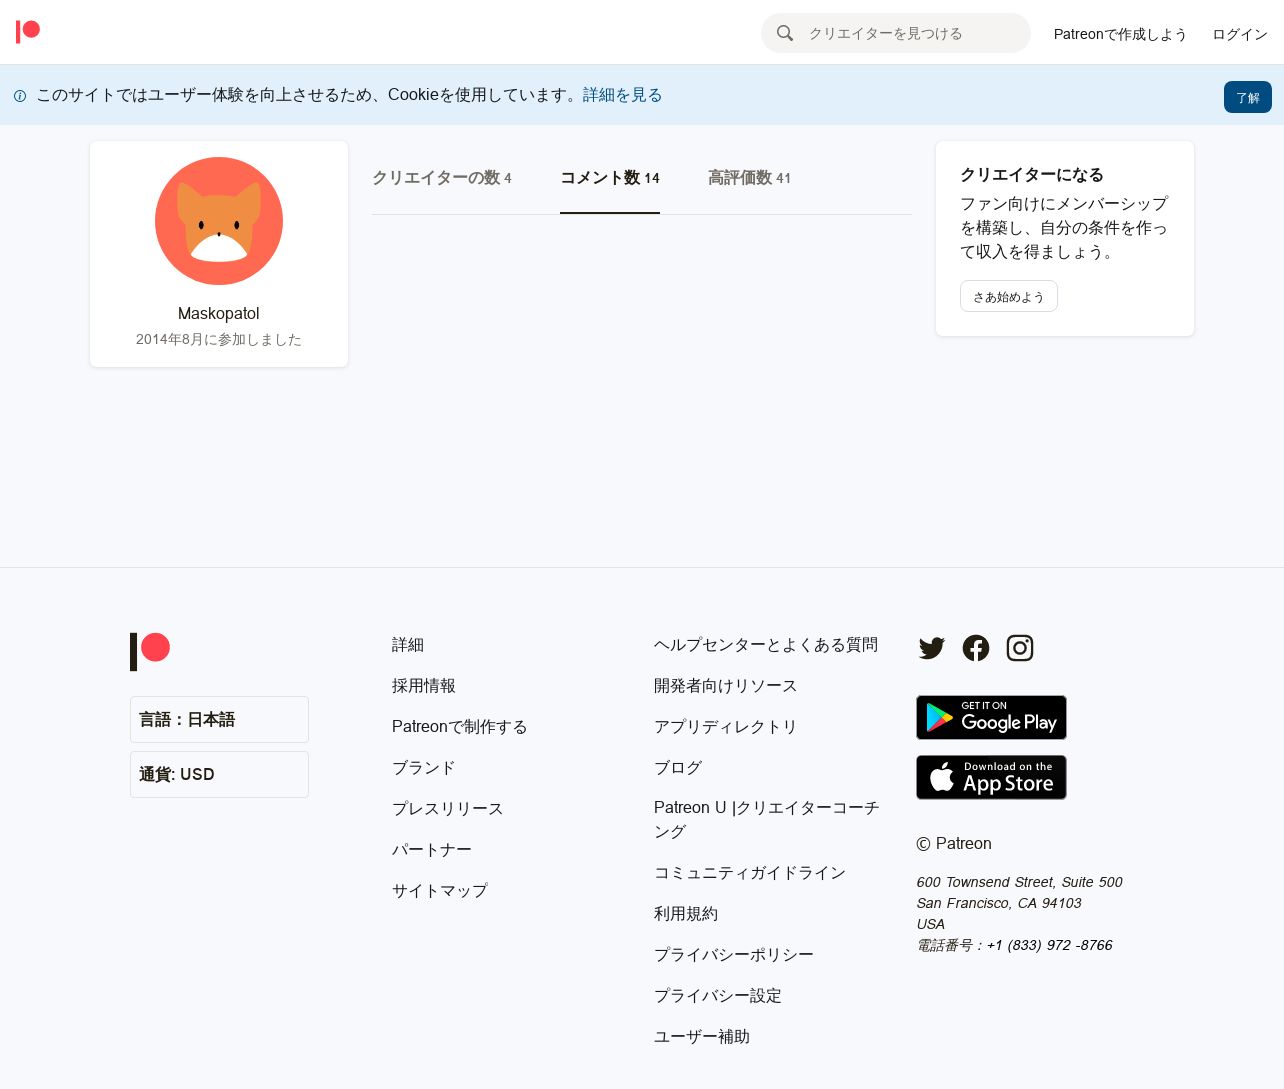Open the 高評価数 41 tab
Viewport: 1284px width, 1089px height.
[x=749, y=177]
